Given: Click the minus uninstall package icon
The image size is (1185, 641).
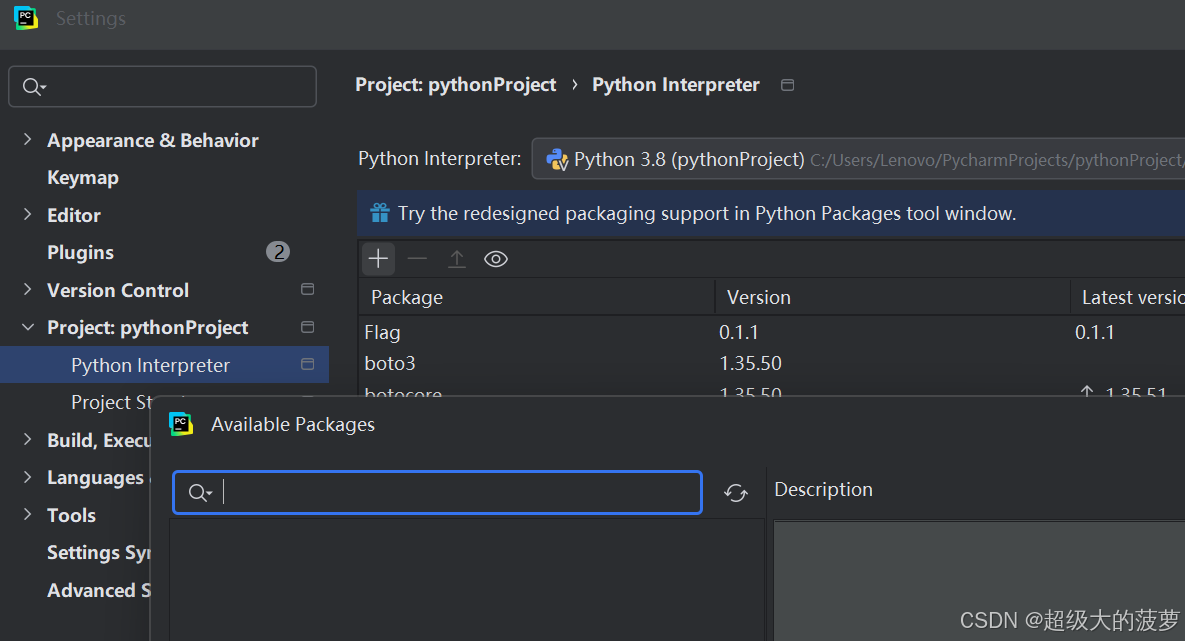Looking at the screenshot, I should 417,260.
